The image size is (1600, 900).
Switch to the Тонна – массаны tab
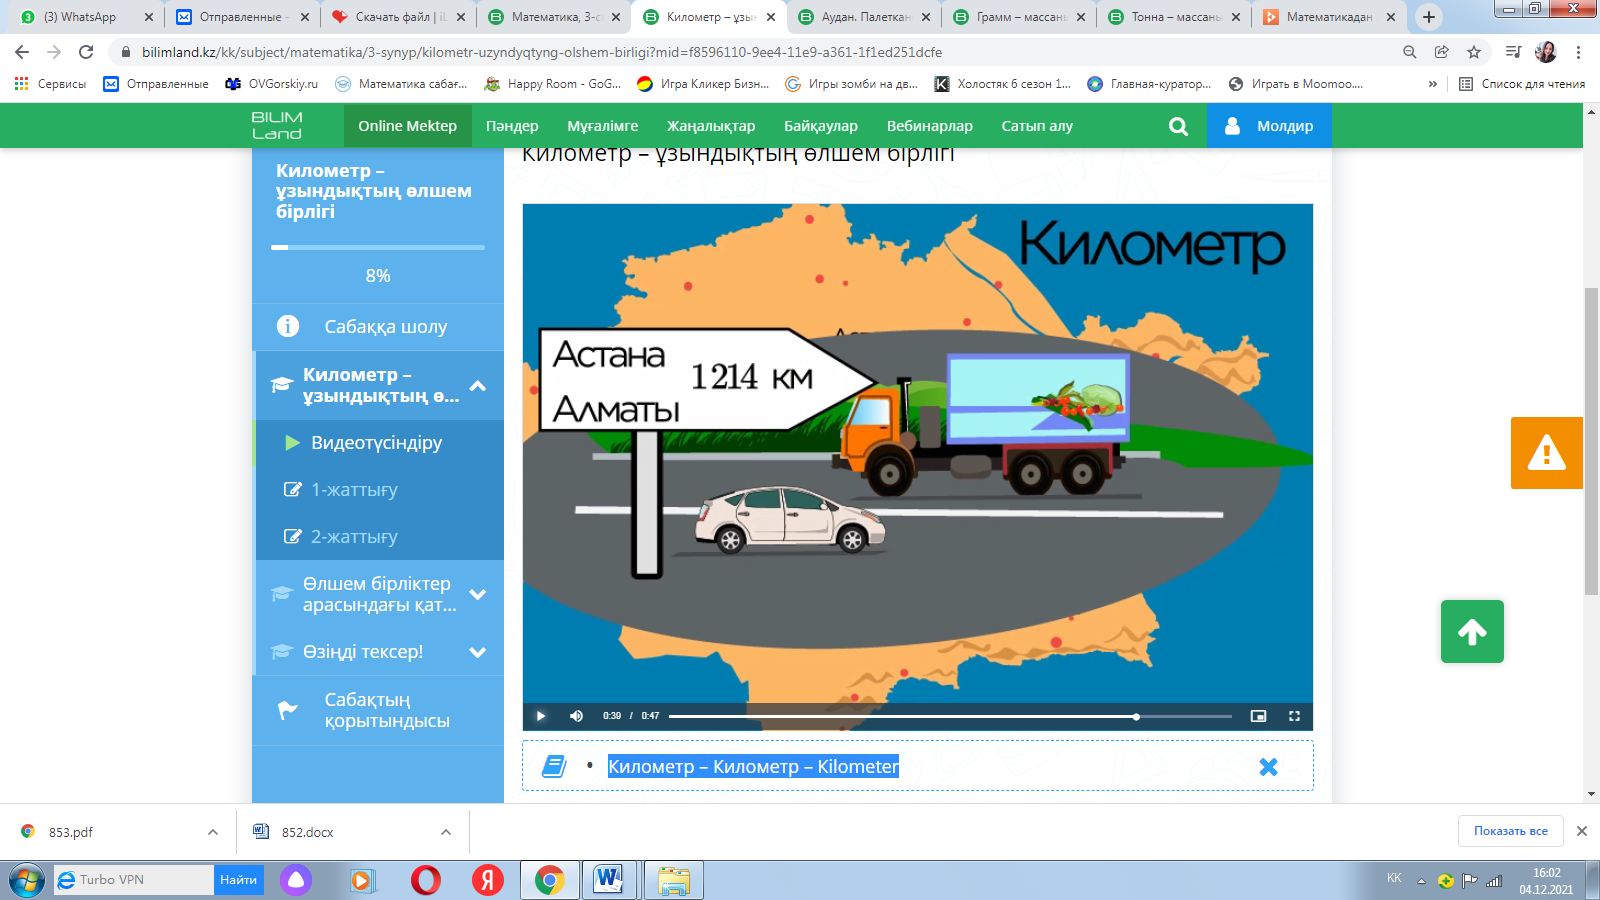click(x=1173, y=17)
